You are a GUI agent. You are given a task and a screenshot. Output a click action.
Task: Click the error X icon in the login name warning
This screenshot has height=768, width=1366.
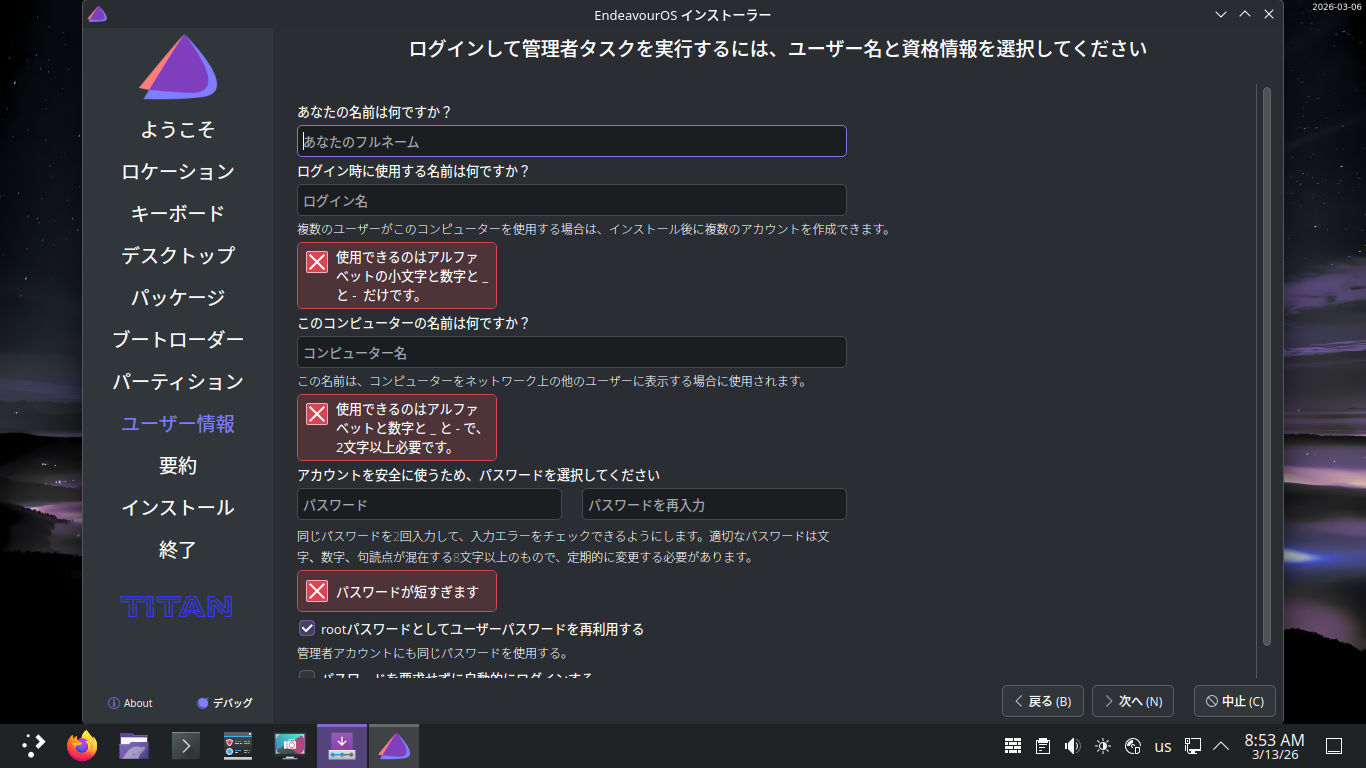317,262
